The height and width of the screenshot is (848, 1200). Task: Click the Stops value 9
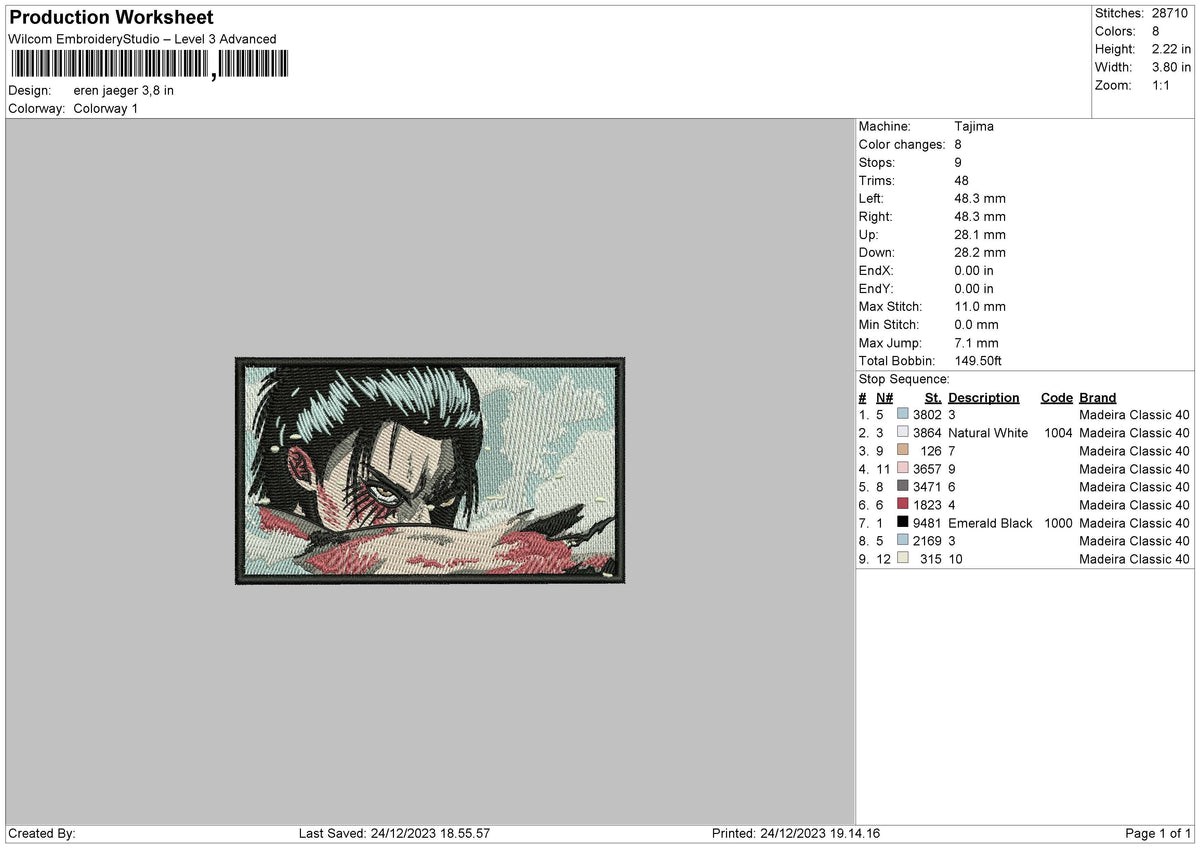pyautogui.click(x=959, y=163)
